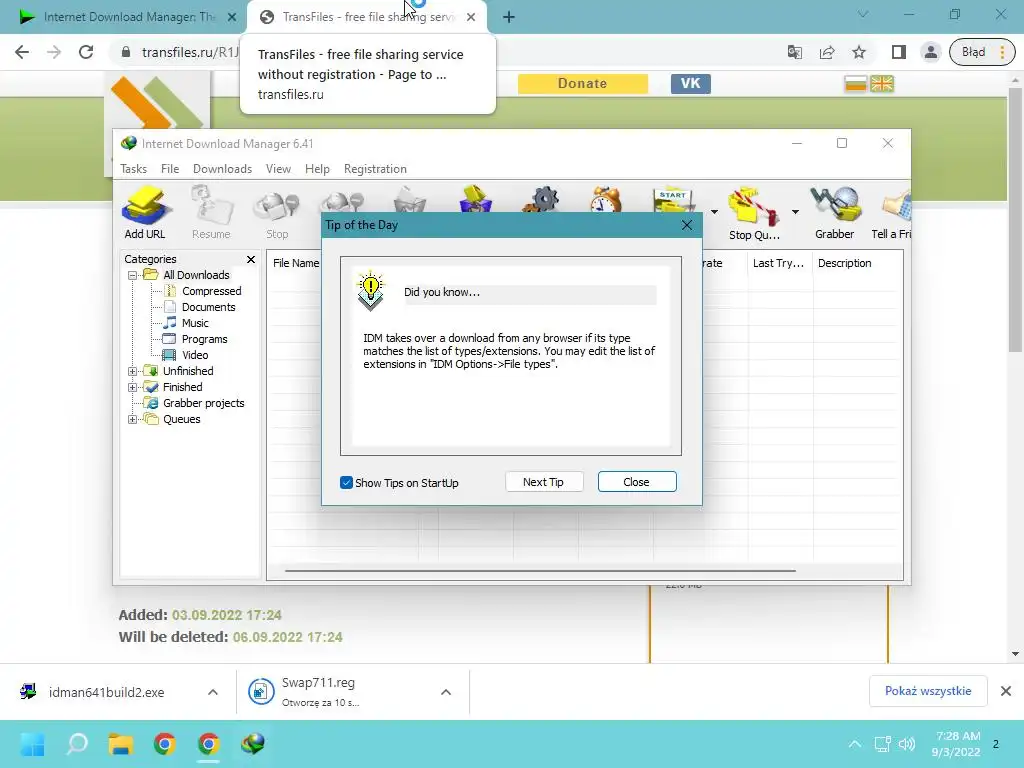Image resolution: width=1024 pixels, height=768 pixels.
Task: Click the IDM download list horizontal scrollbar
Action: point(540,570)
